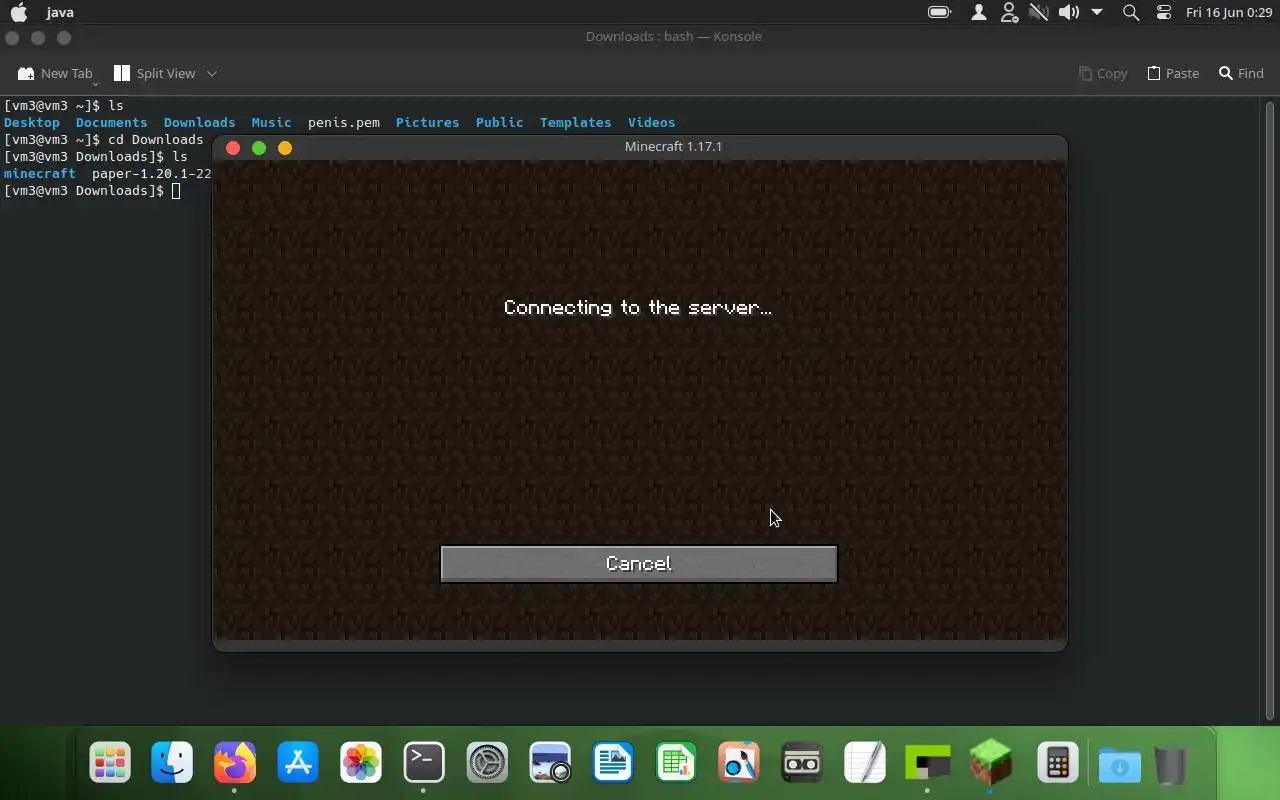This screenshot has height=800, width=1280.
Task: Open the Downloads folder in the dock
Action: [1119, 766]
